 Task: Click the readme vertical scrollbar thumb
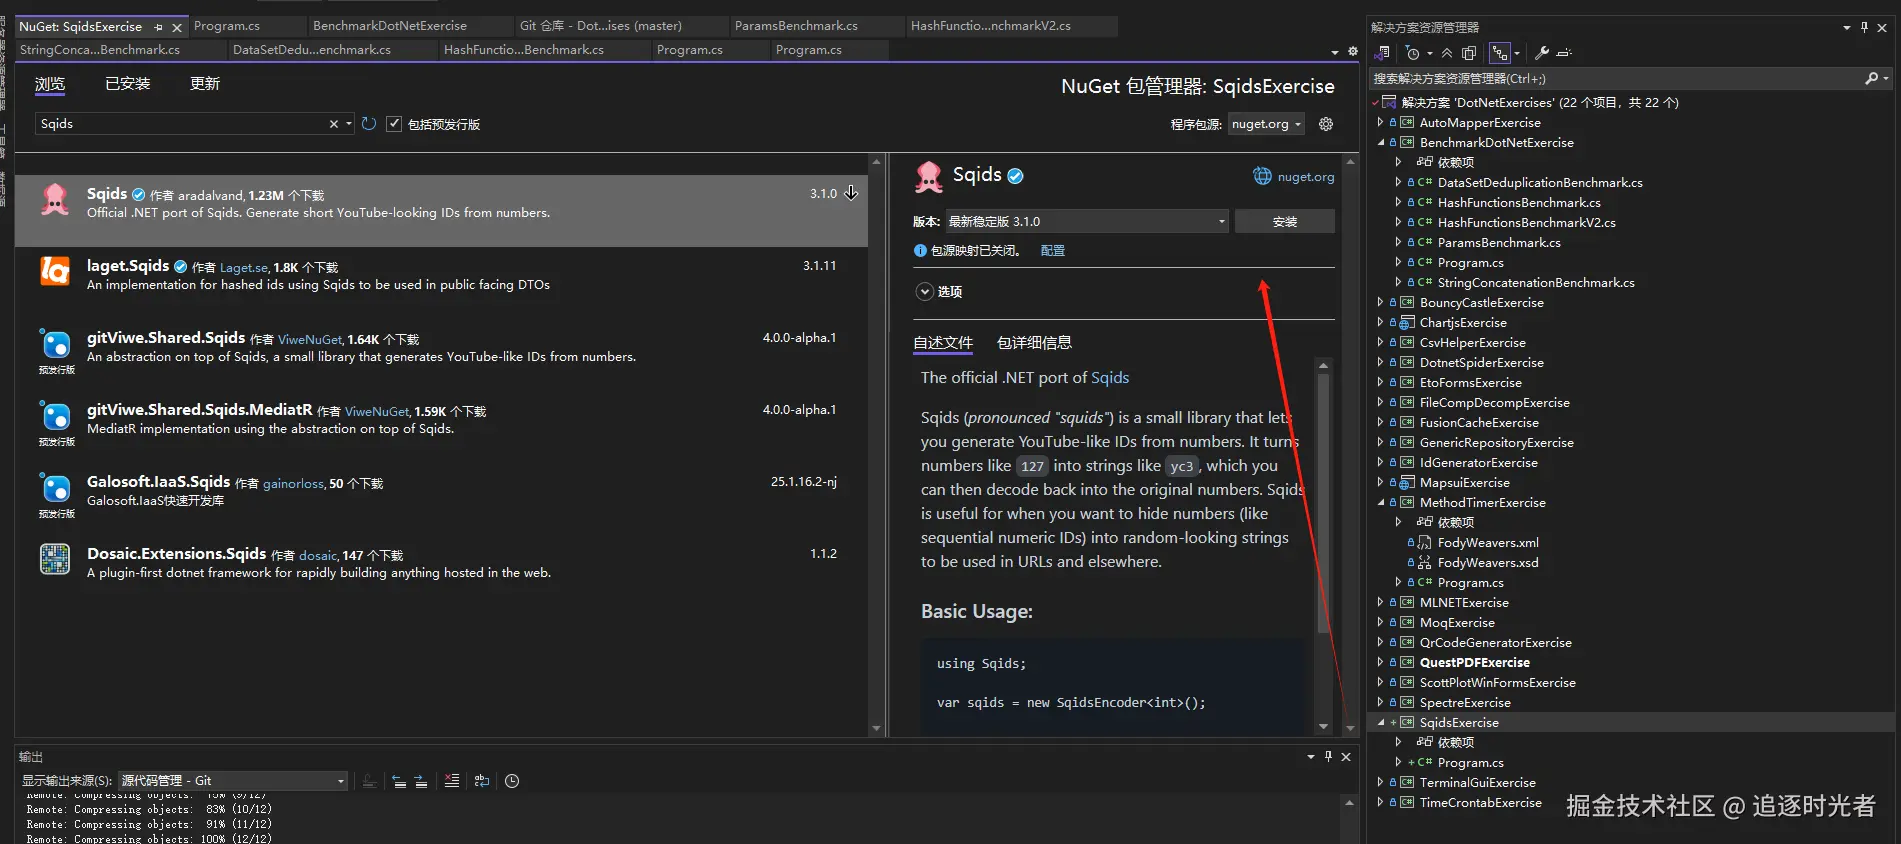tap(1323, 503)
